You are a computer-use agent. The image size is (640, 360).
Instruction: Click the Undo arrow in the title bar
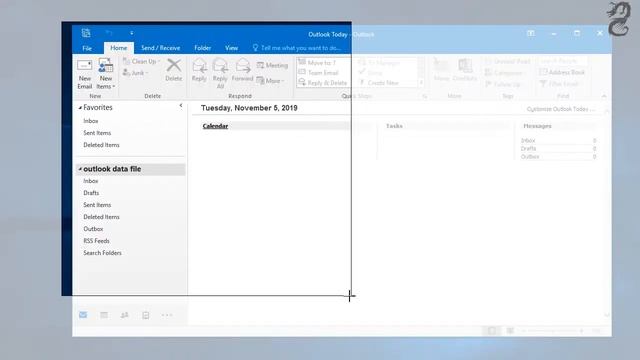point(109,33)
